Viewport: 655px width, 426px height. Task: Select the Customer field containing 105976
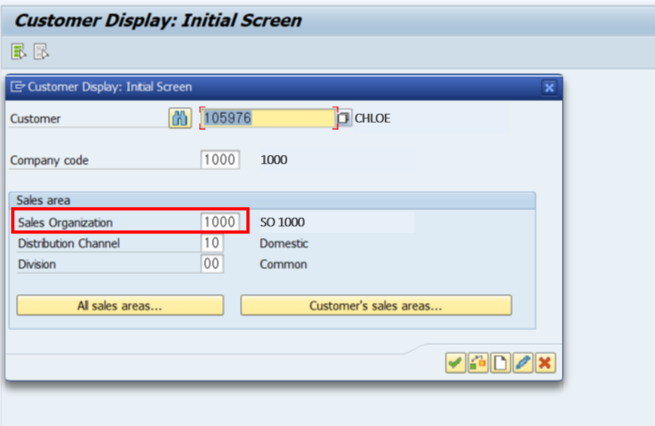click(x=269, y=118)
